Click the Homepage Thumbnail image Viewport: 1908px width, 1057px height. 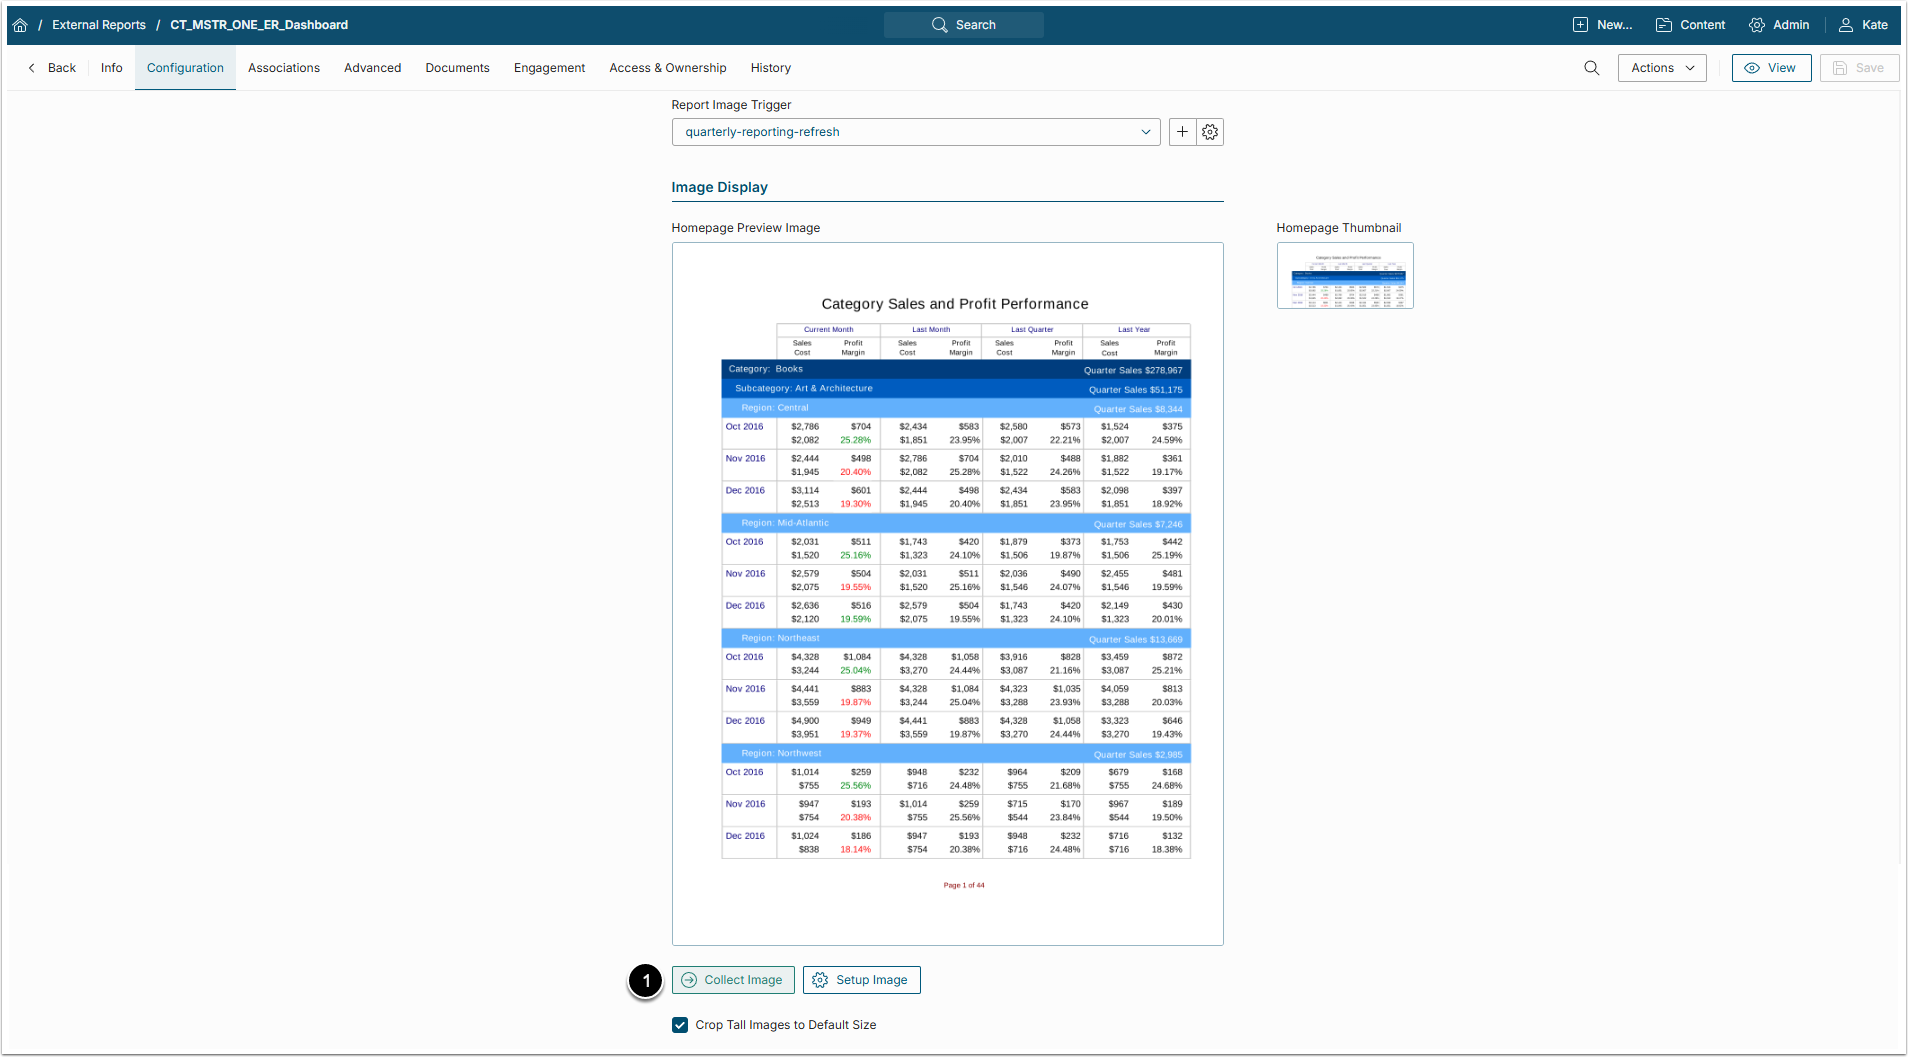(1344, 276)
